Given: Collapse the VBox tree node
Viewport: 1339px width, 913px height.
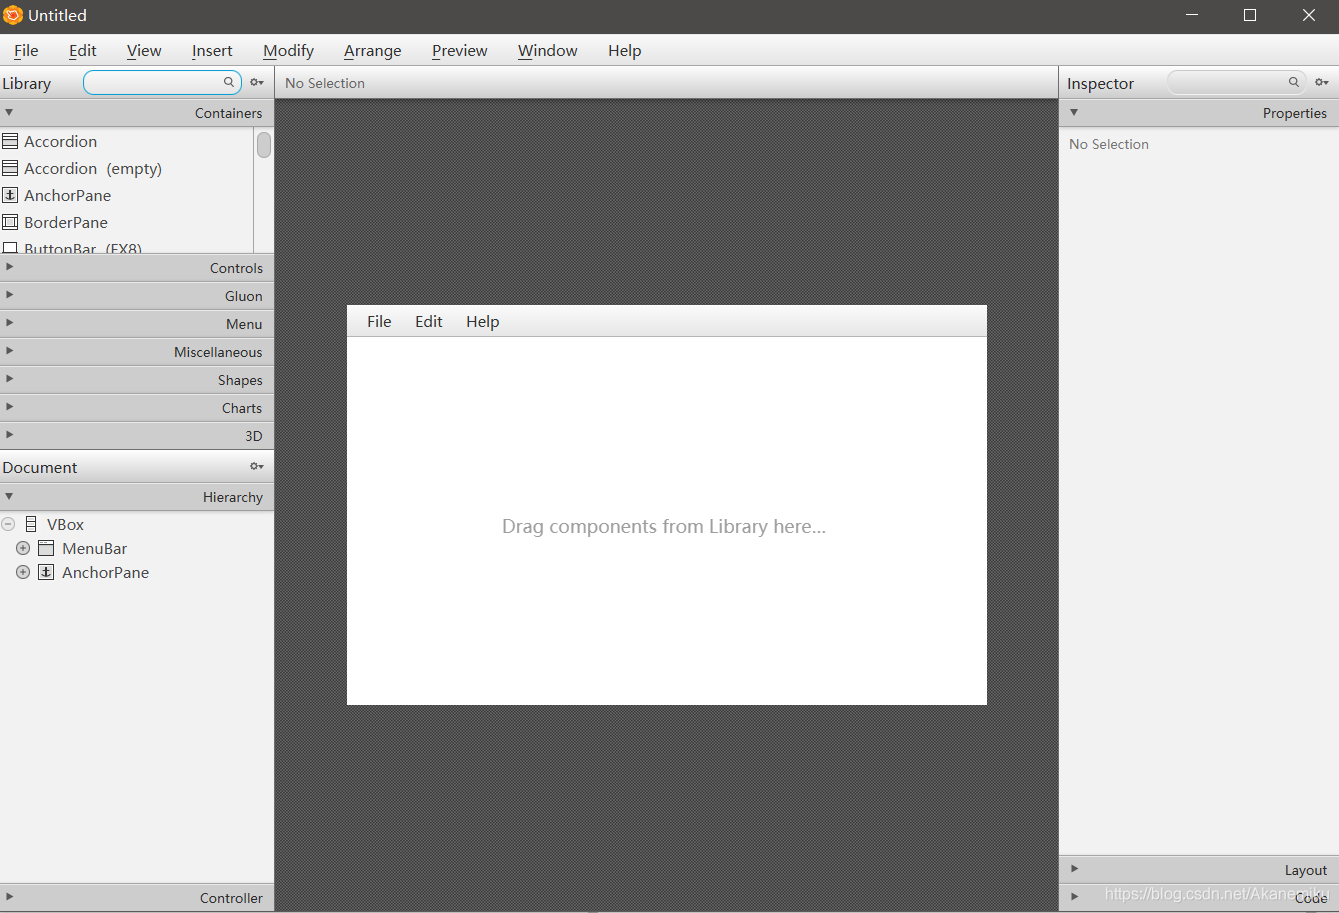Looking at the screenshot, I should (8, 524).
